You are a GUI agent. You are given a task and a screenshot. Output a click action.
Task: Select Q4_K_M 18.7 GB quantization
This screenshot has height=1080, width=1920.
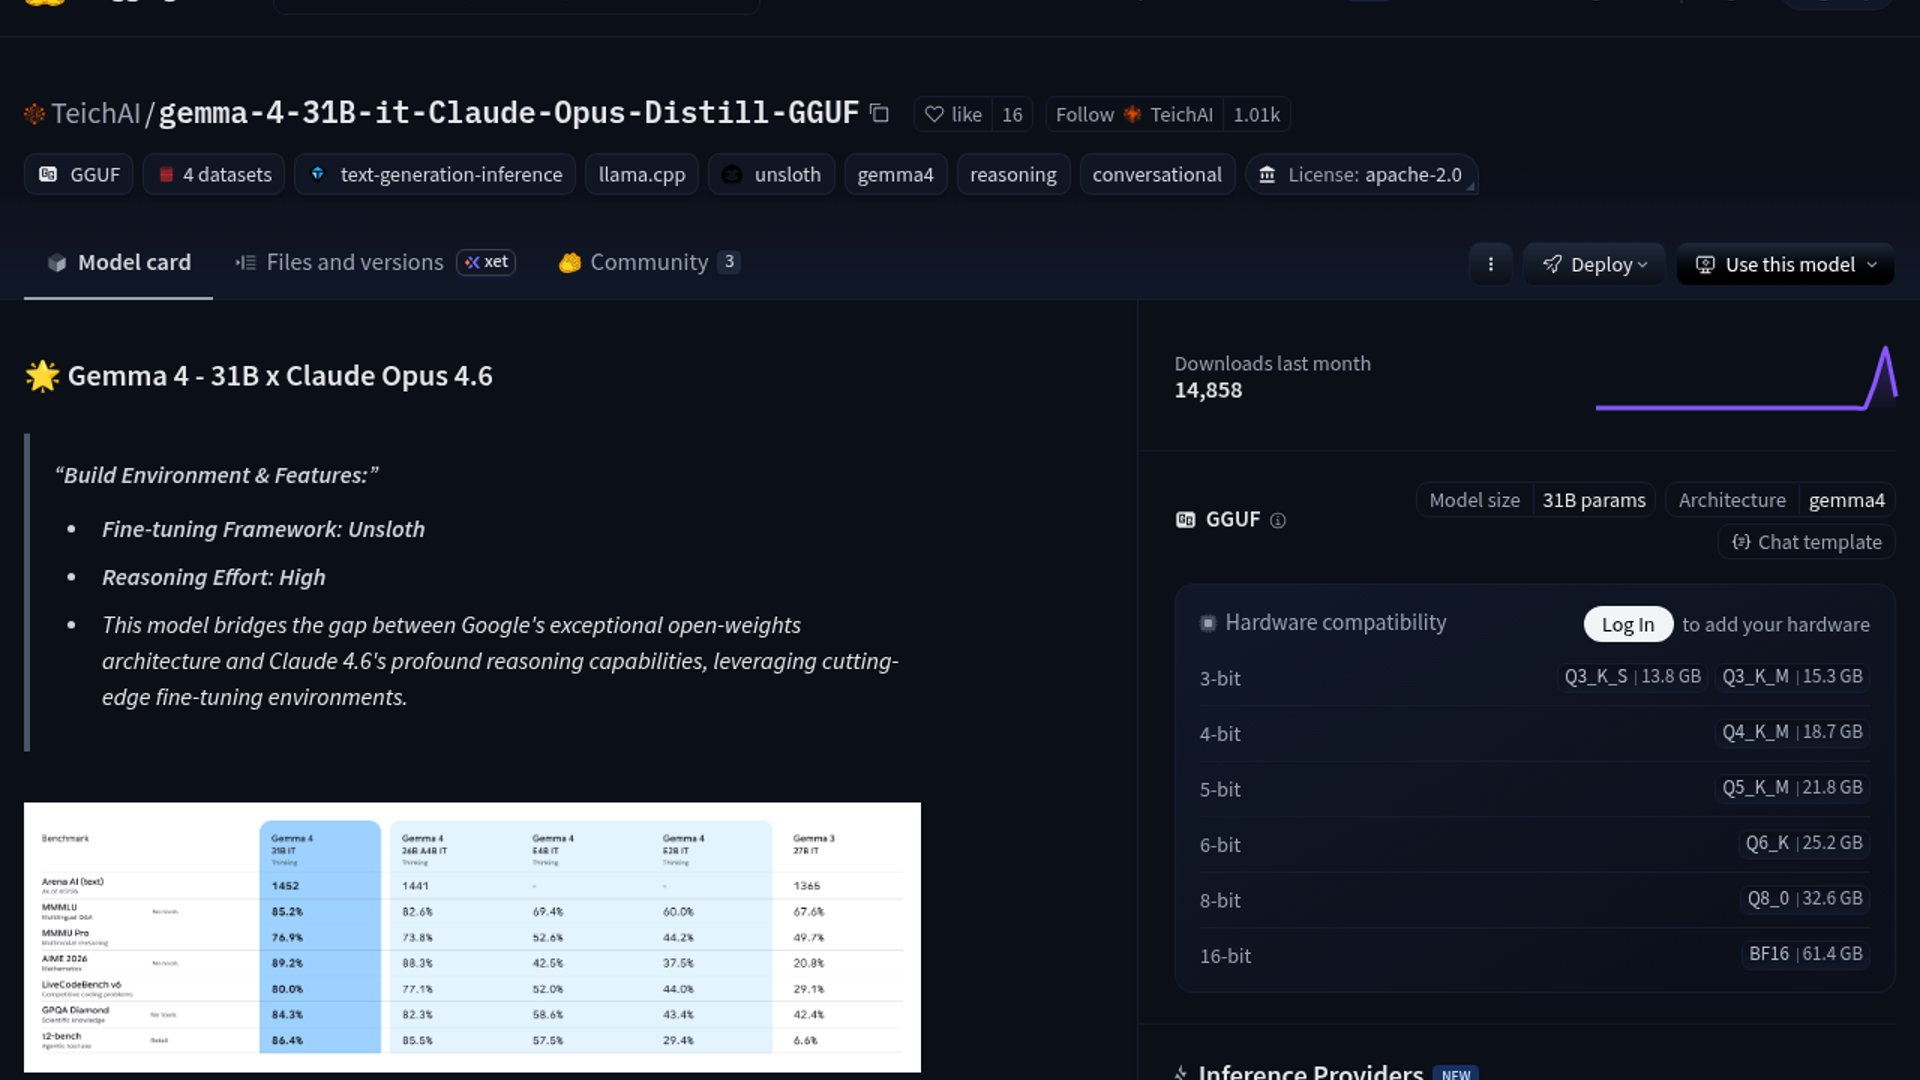click(1791, 732)
